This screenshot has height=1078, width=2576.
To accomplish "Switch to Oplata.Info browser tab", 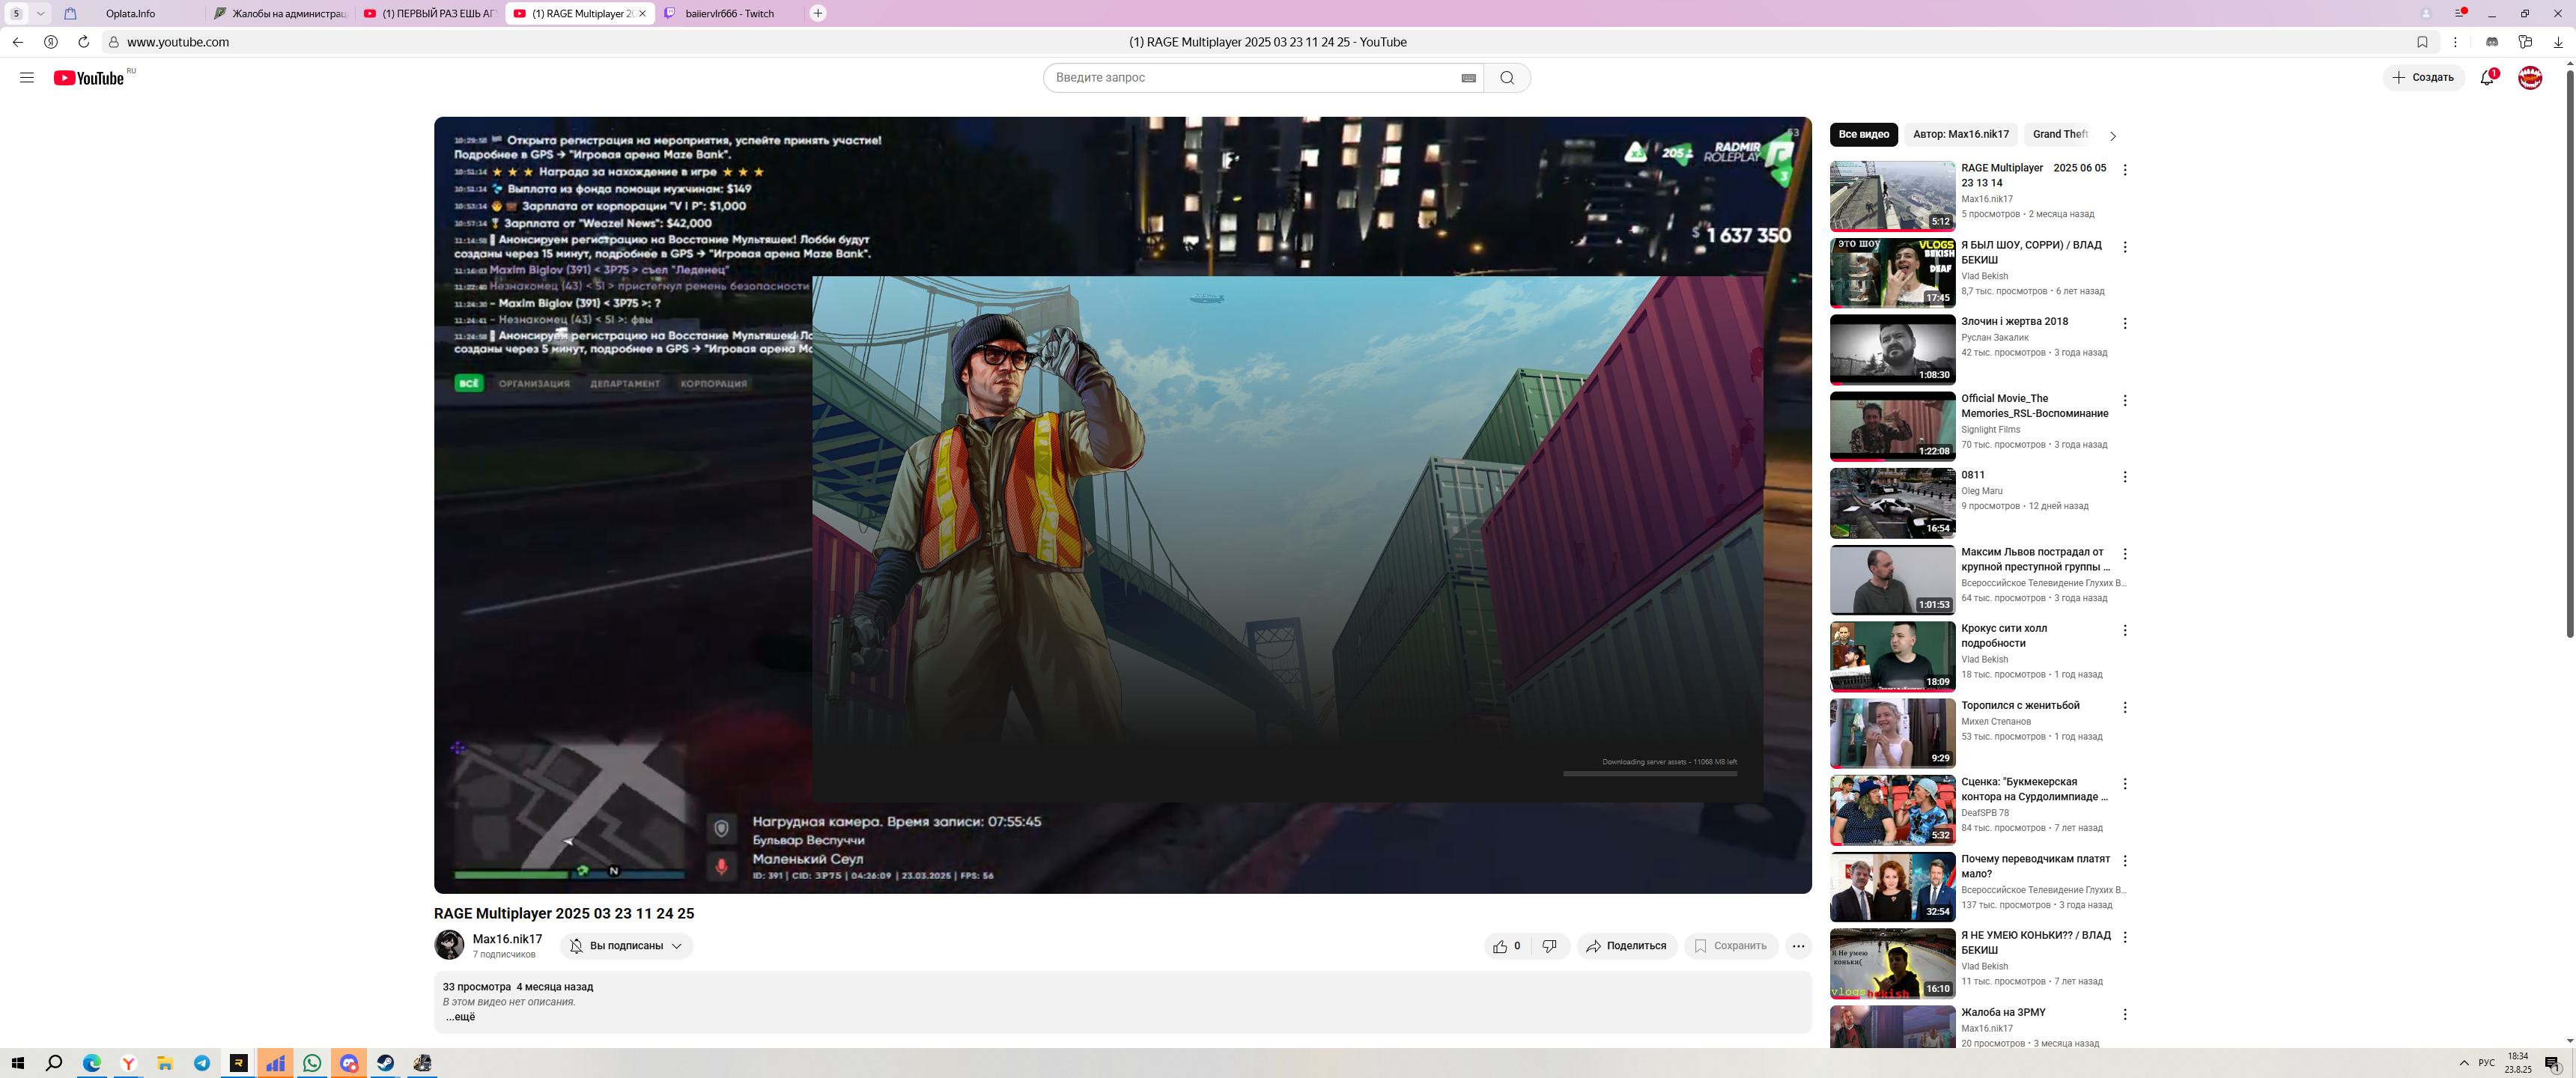I will coord(130,14).
